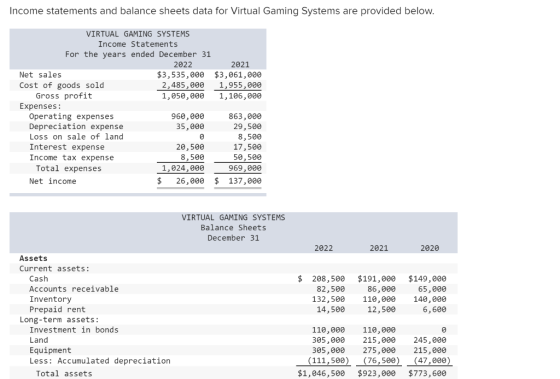Select the 2021 net sales value $3,061,000
The width and height of the screenshot is (560, 379).
pyautogui.click(x=238, y=75)
